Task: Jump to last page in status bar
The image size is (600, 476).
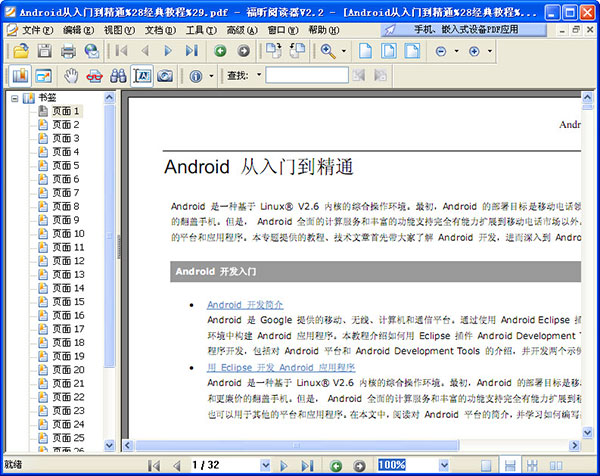Action: (x=305, y=466)
